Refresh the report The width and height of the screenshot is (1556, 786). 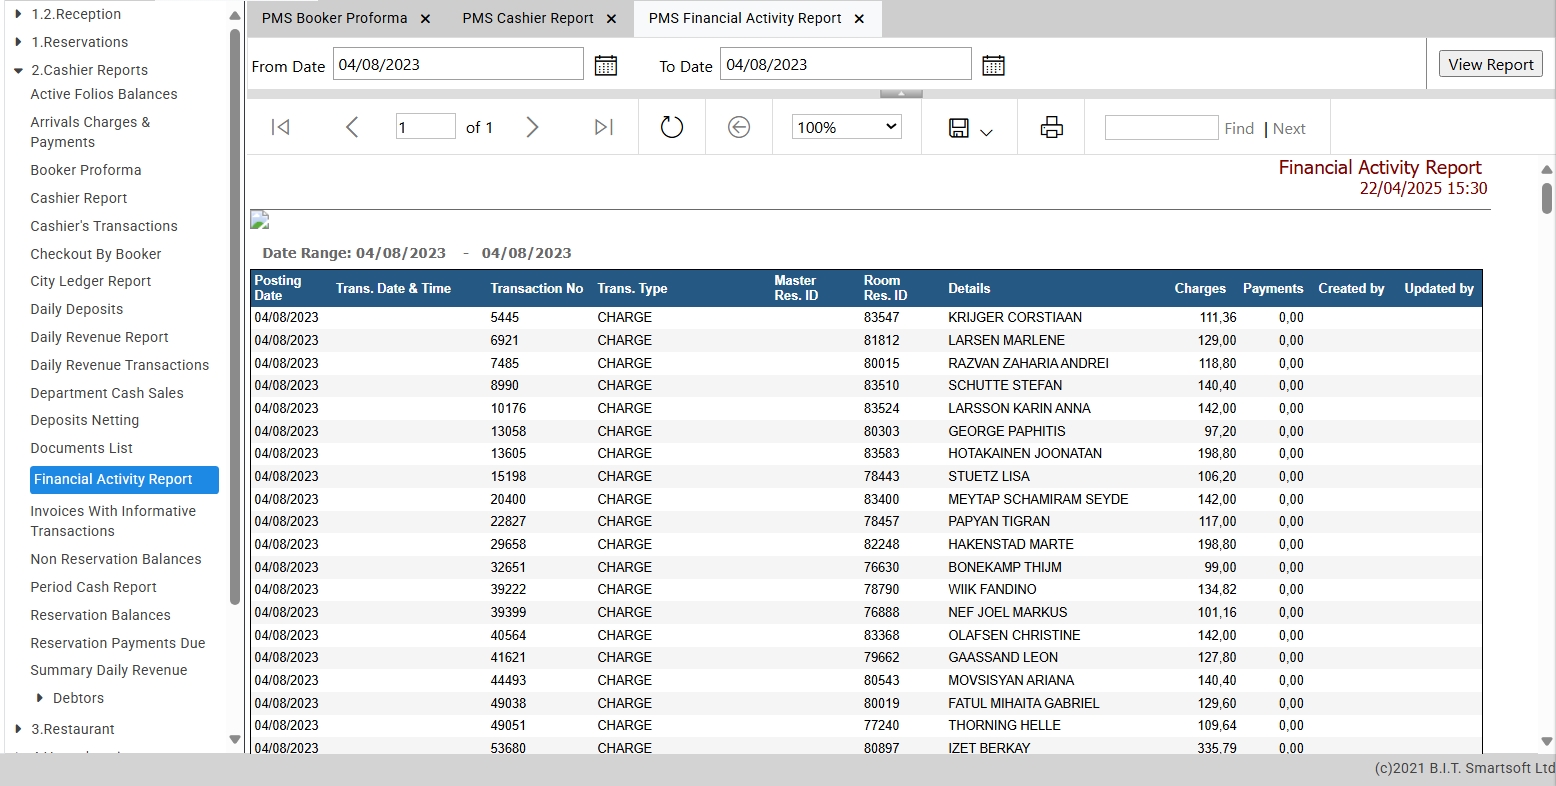coord(672,127)
